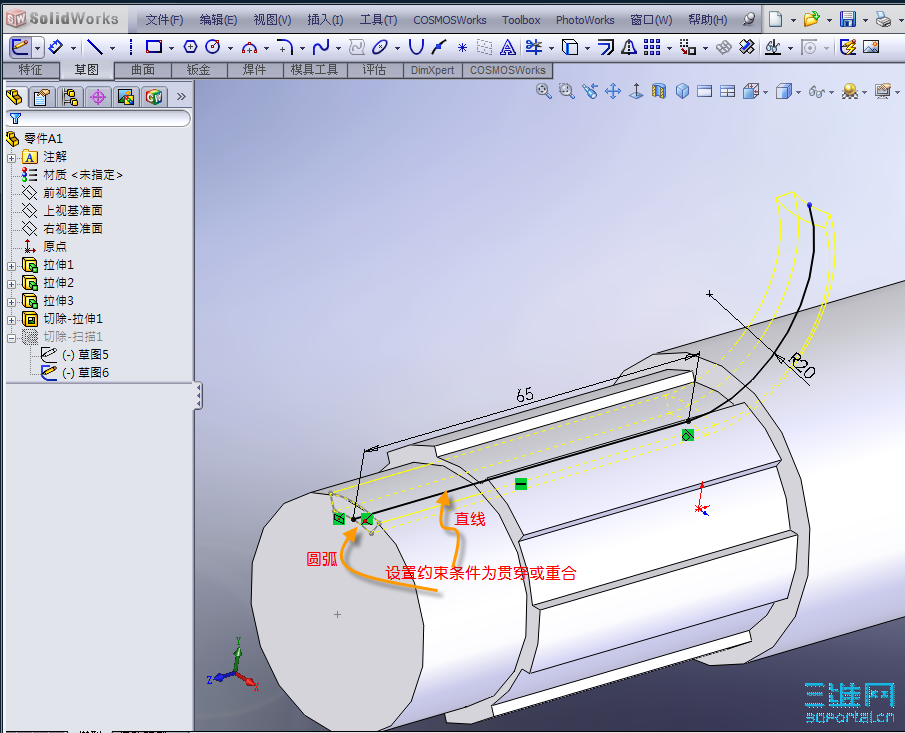Open the 插入(I) menu
The height and width of the screenshot is (733, 905).
pos(325,20)
